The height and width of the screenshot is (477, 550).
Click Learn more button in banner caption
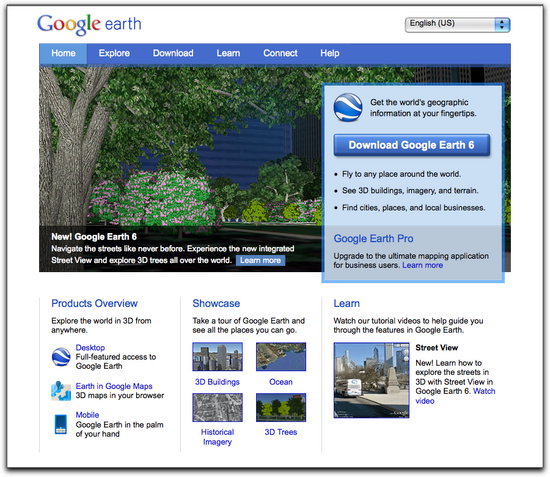point(260,260)
